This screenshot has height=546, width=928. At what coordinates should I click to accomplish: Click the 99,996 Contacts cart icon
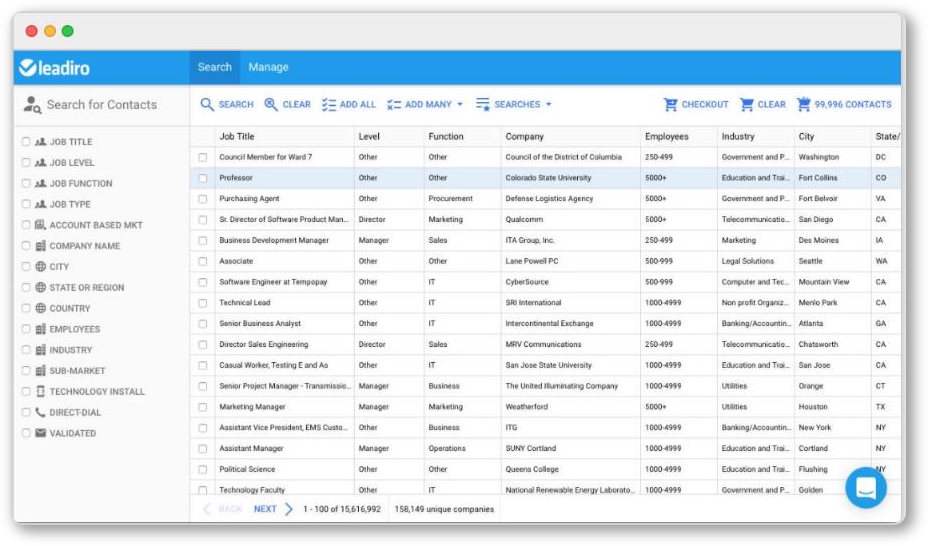803,105
